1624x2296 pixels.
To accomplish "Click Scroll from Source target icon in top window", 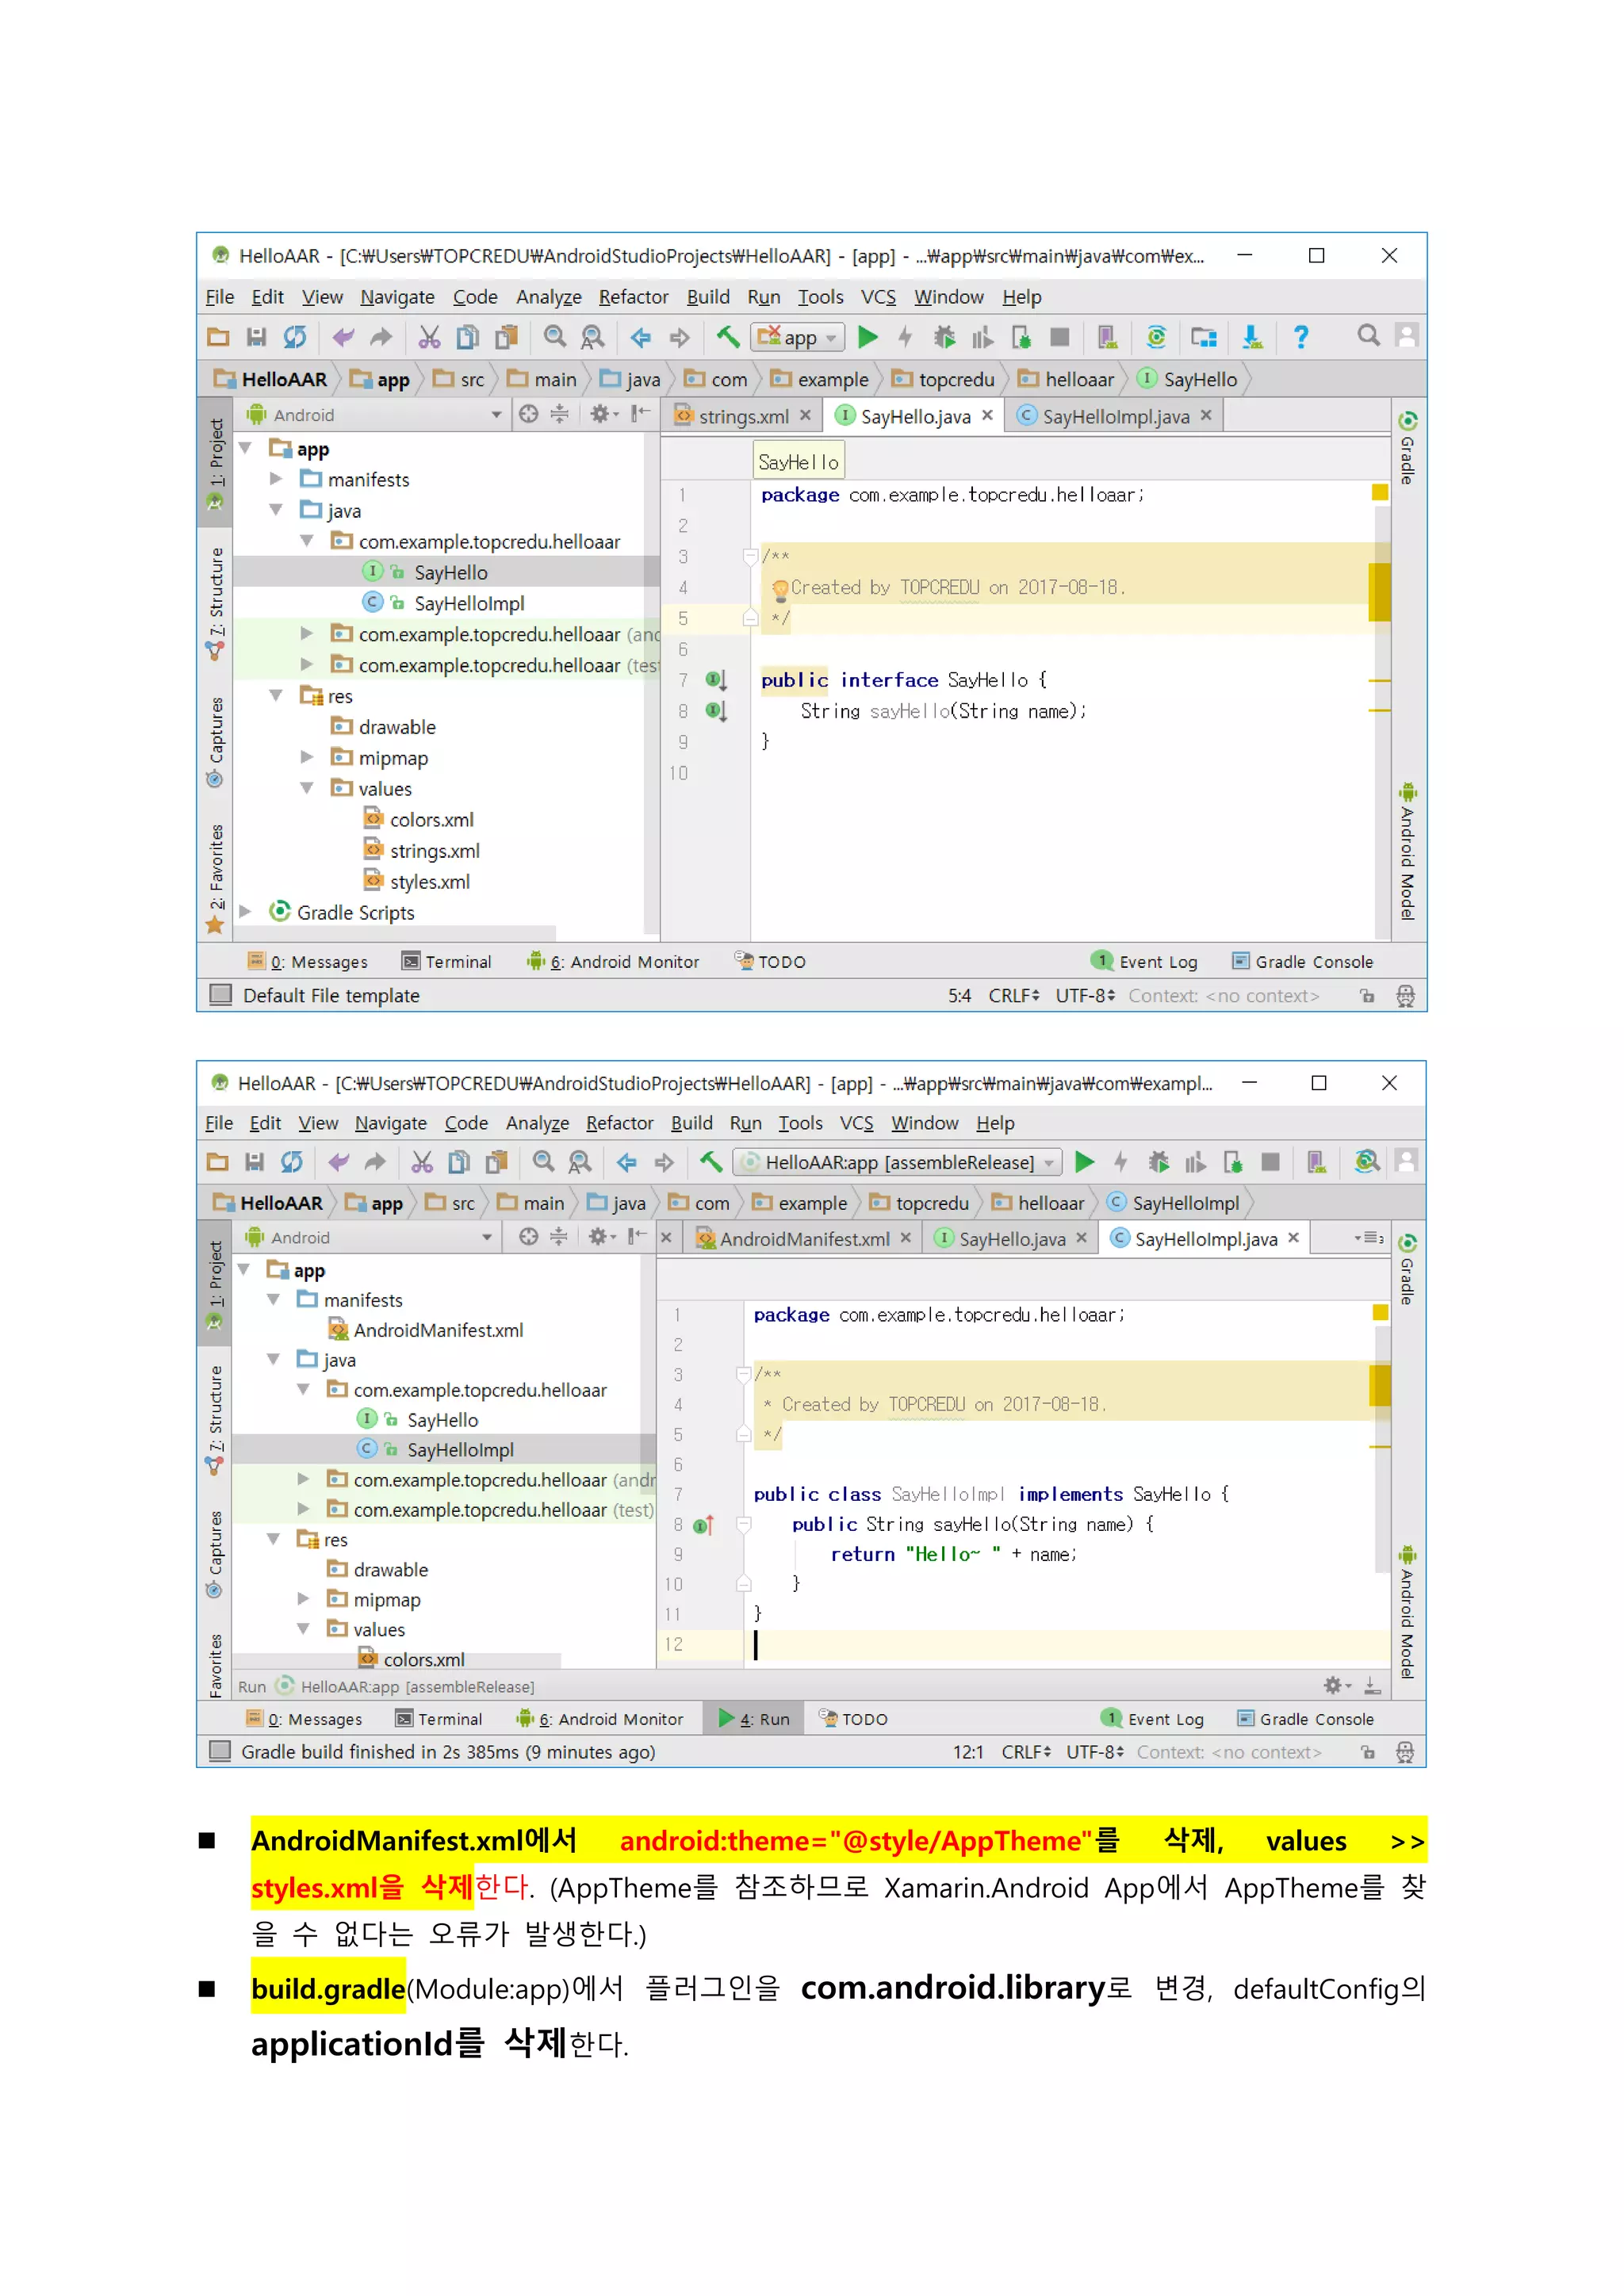I will tap(528, 414).
